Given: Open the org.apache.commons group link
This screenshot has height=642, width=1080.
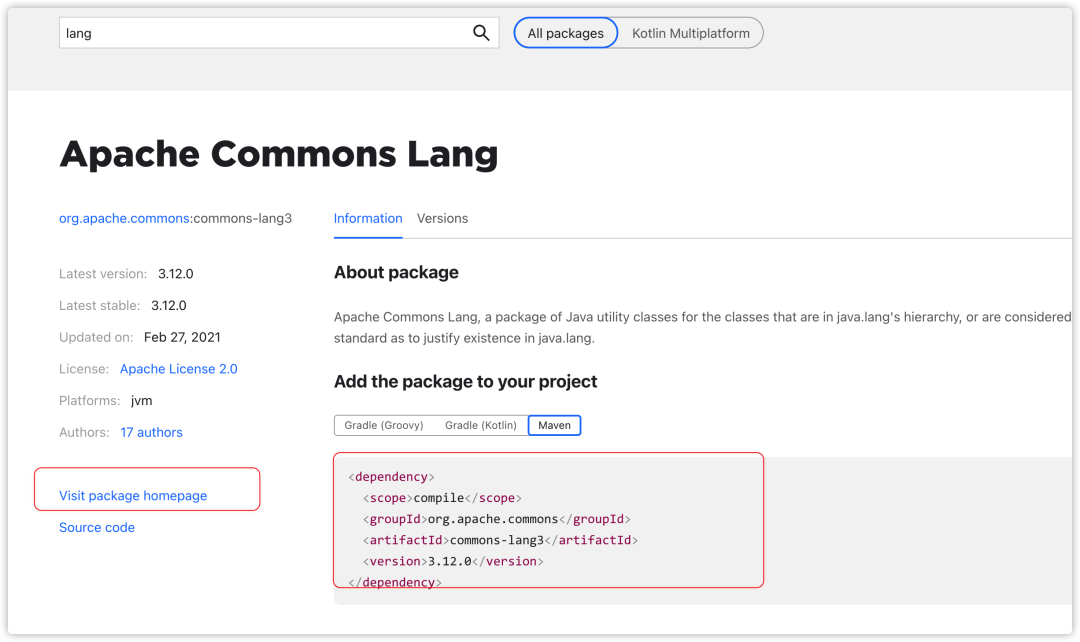Looking at the screenshot, I should (124, 218).
